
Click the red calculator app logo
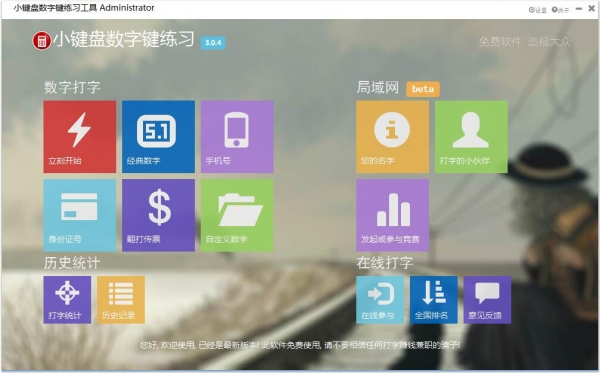[x=42, y=41]
